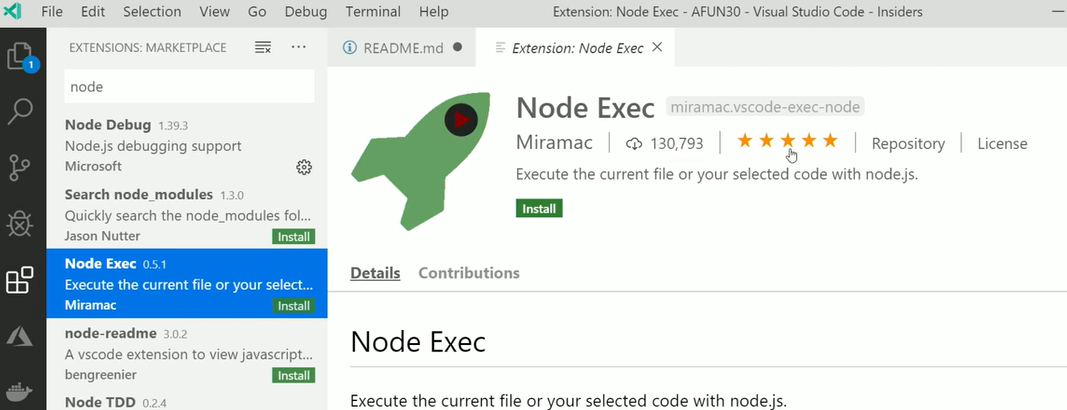The height and width of the screenshot is (410, 1067).
Task: Click the bengreenier publisher name
Action: coord(101,375)
